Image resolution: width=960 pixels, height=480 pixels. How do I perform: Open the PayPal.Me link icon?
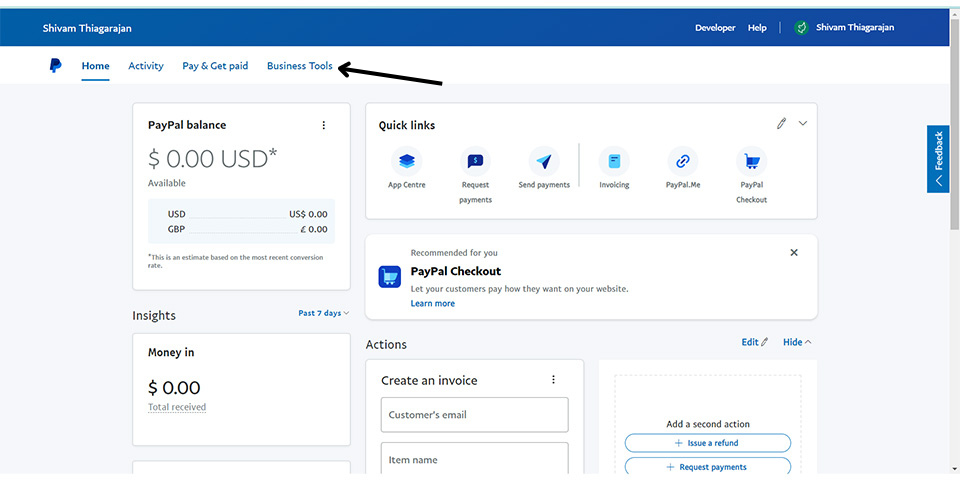682,160
